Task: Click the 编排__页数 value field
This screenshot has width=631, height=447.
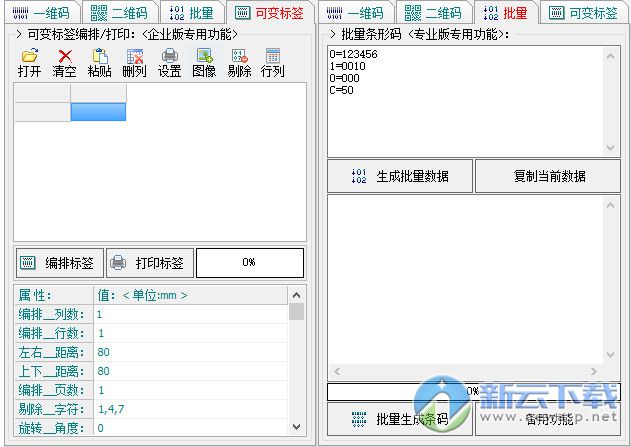Action: [x=191, y=390]
